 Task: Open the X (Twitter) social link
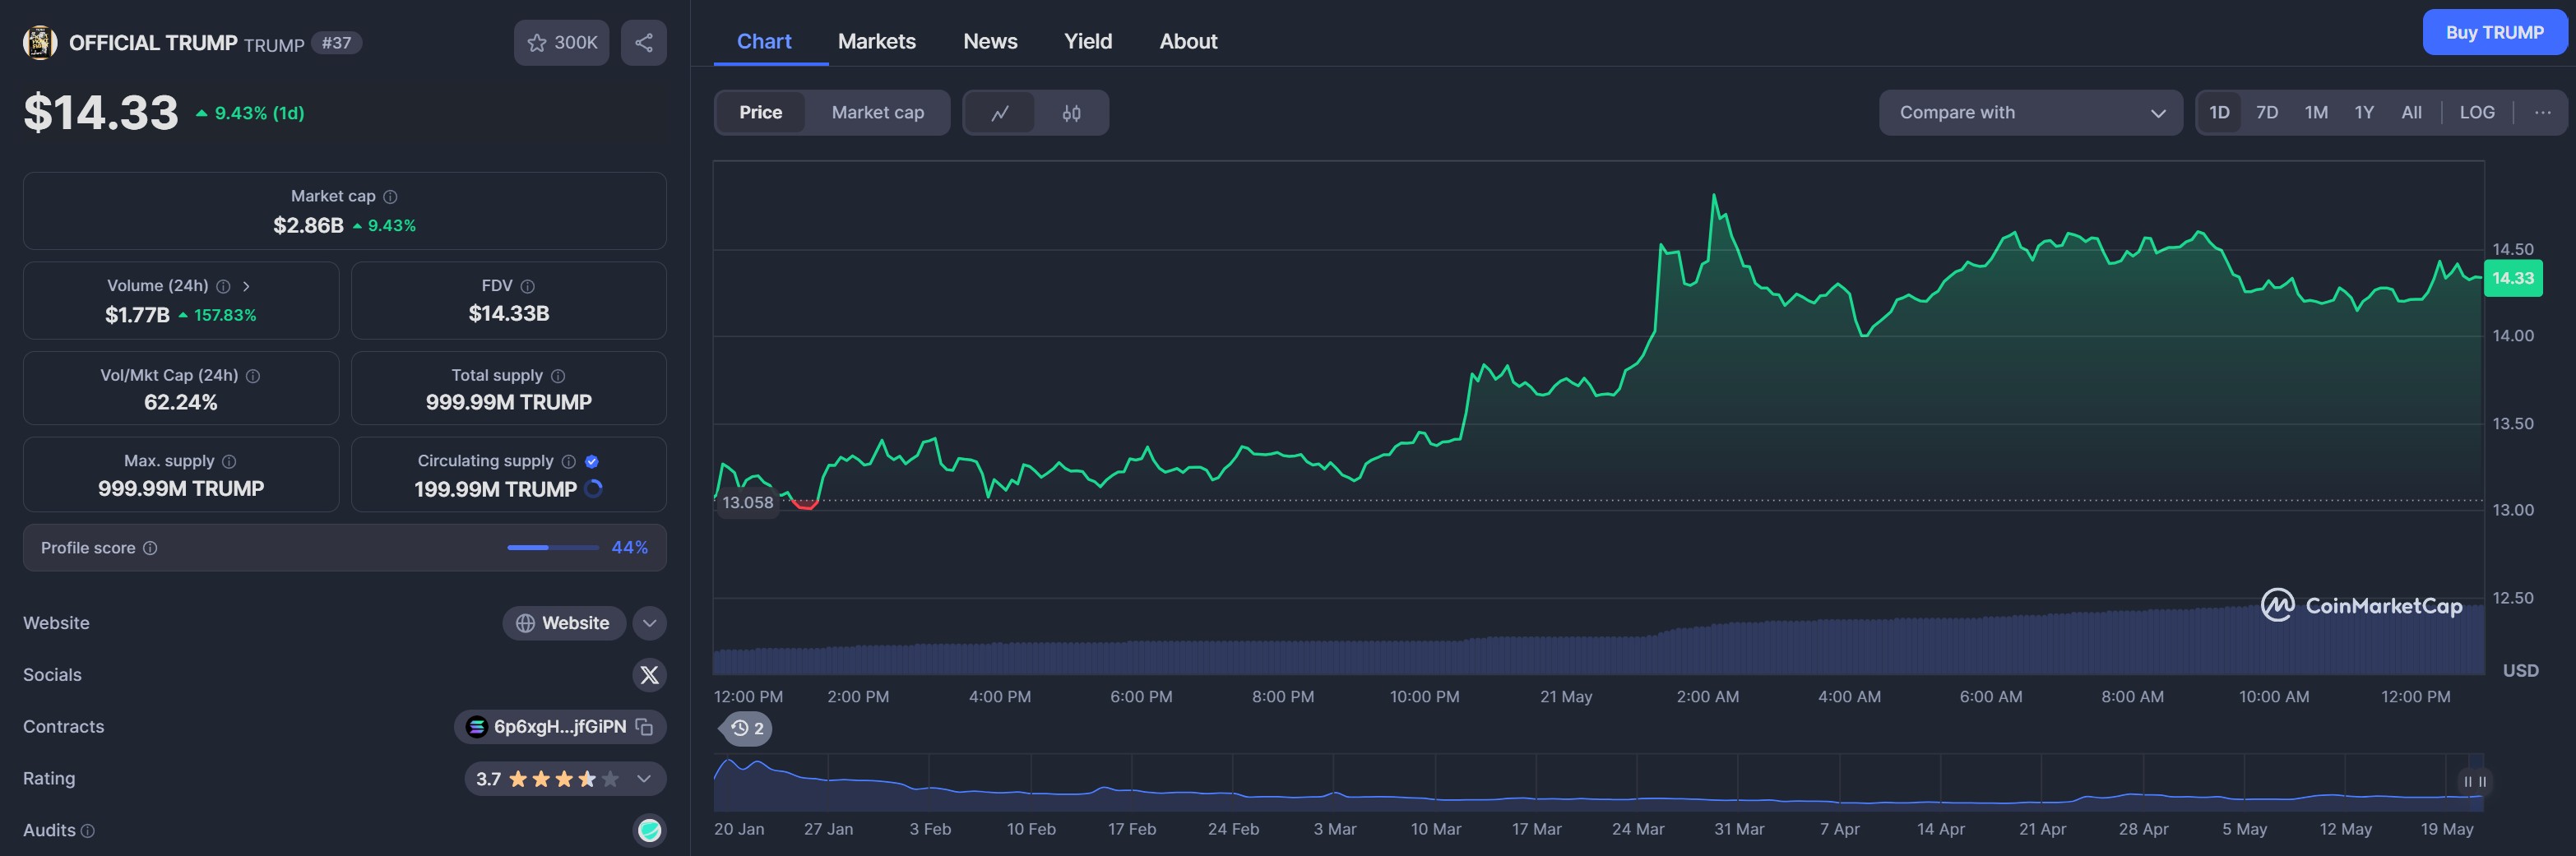649,675
